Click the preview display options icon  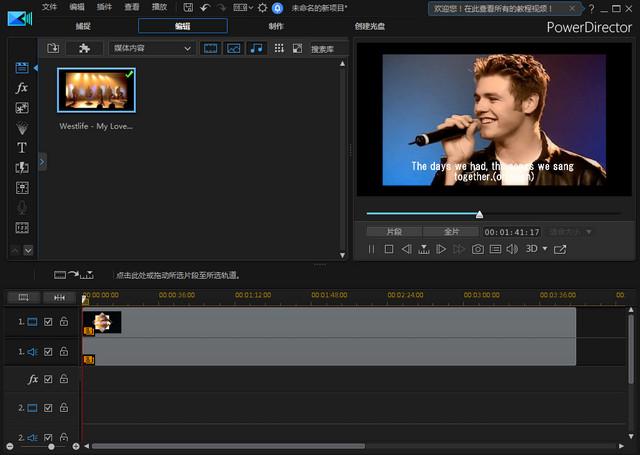496,249
